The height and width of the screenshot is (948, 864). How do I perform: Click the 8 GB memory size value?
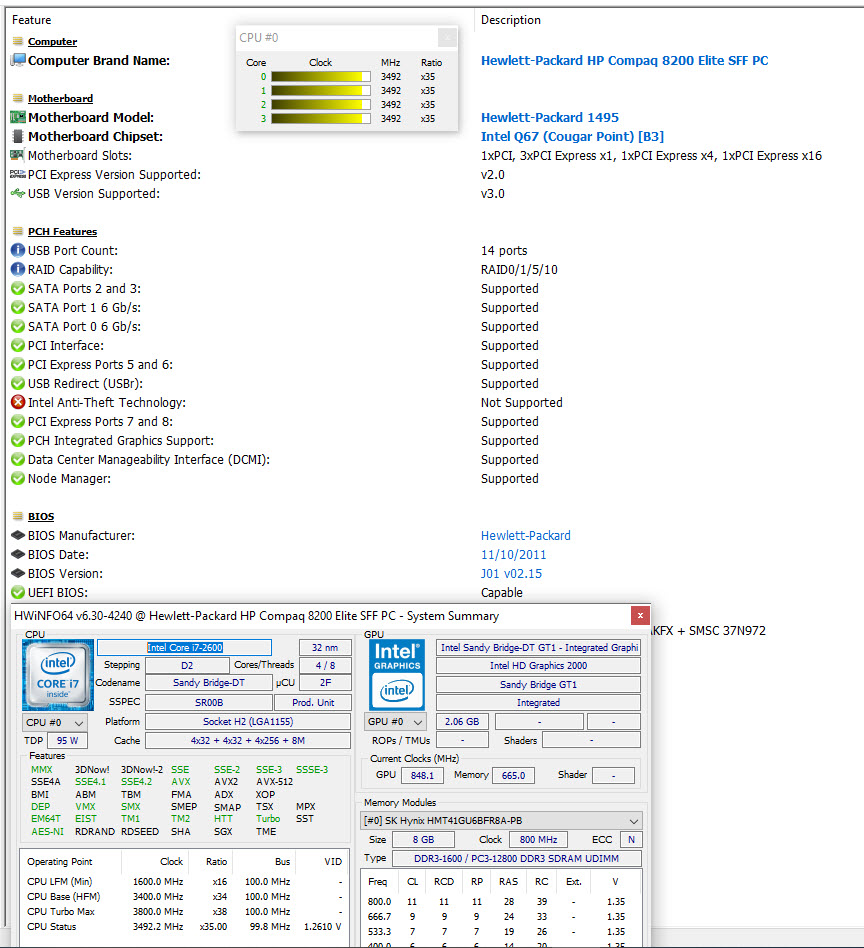click(x=423, y=840)
